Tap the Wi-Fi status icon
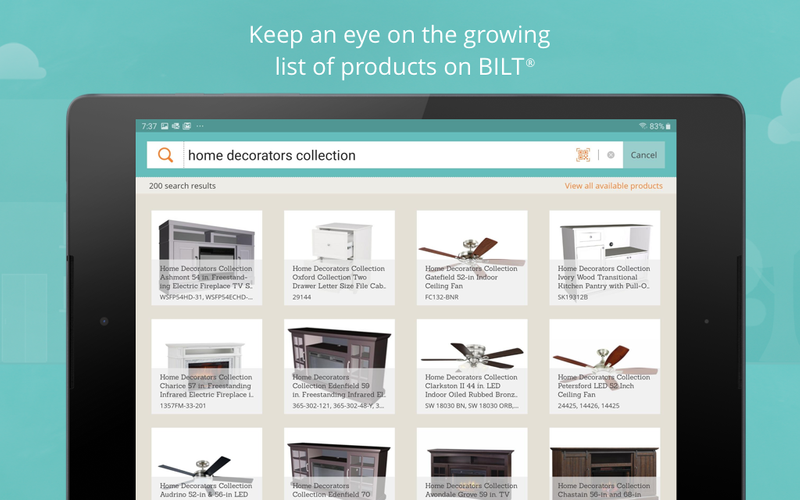The height and width of the screenshot is (500, 800). point(642,126)
